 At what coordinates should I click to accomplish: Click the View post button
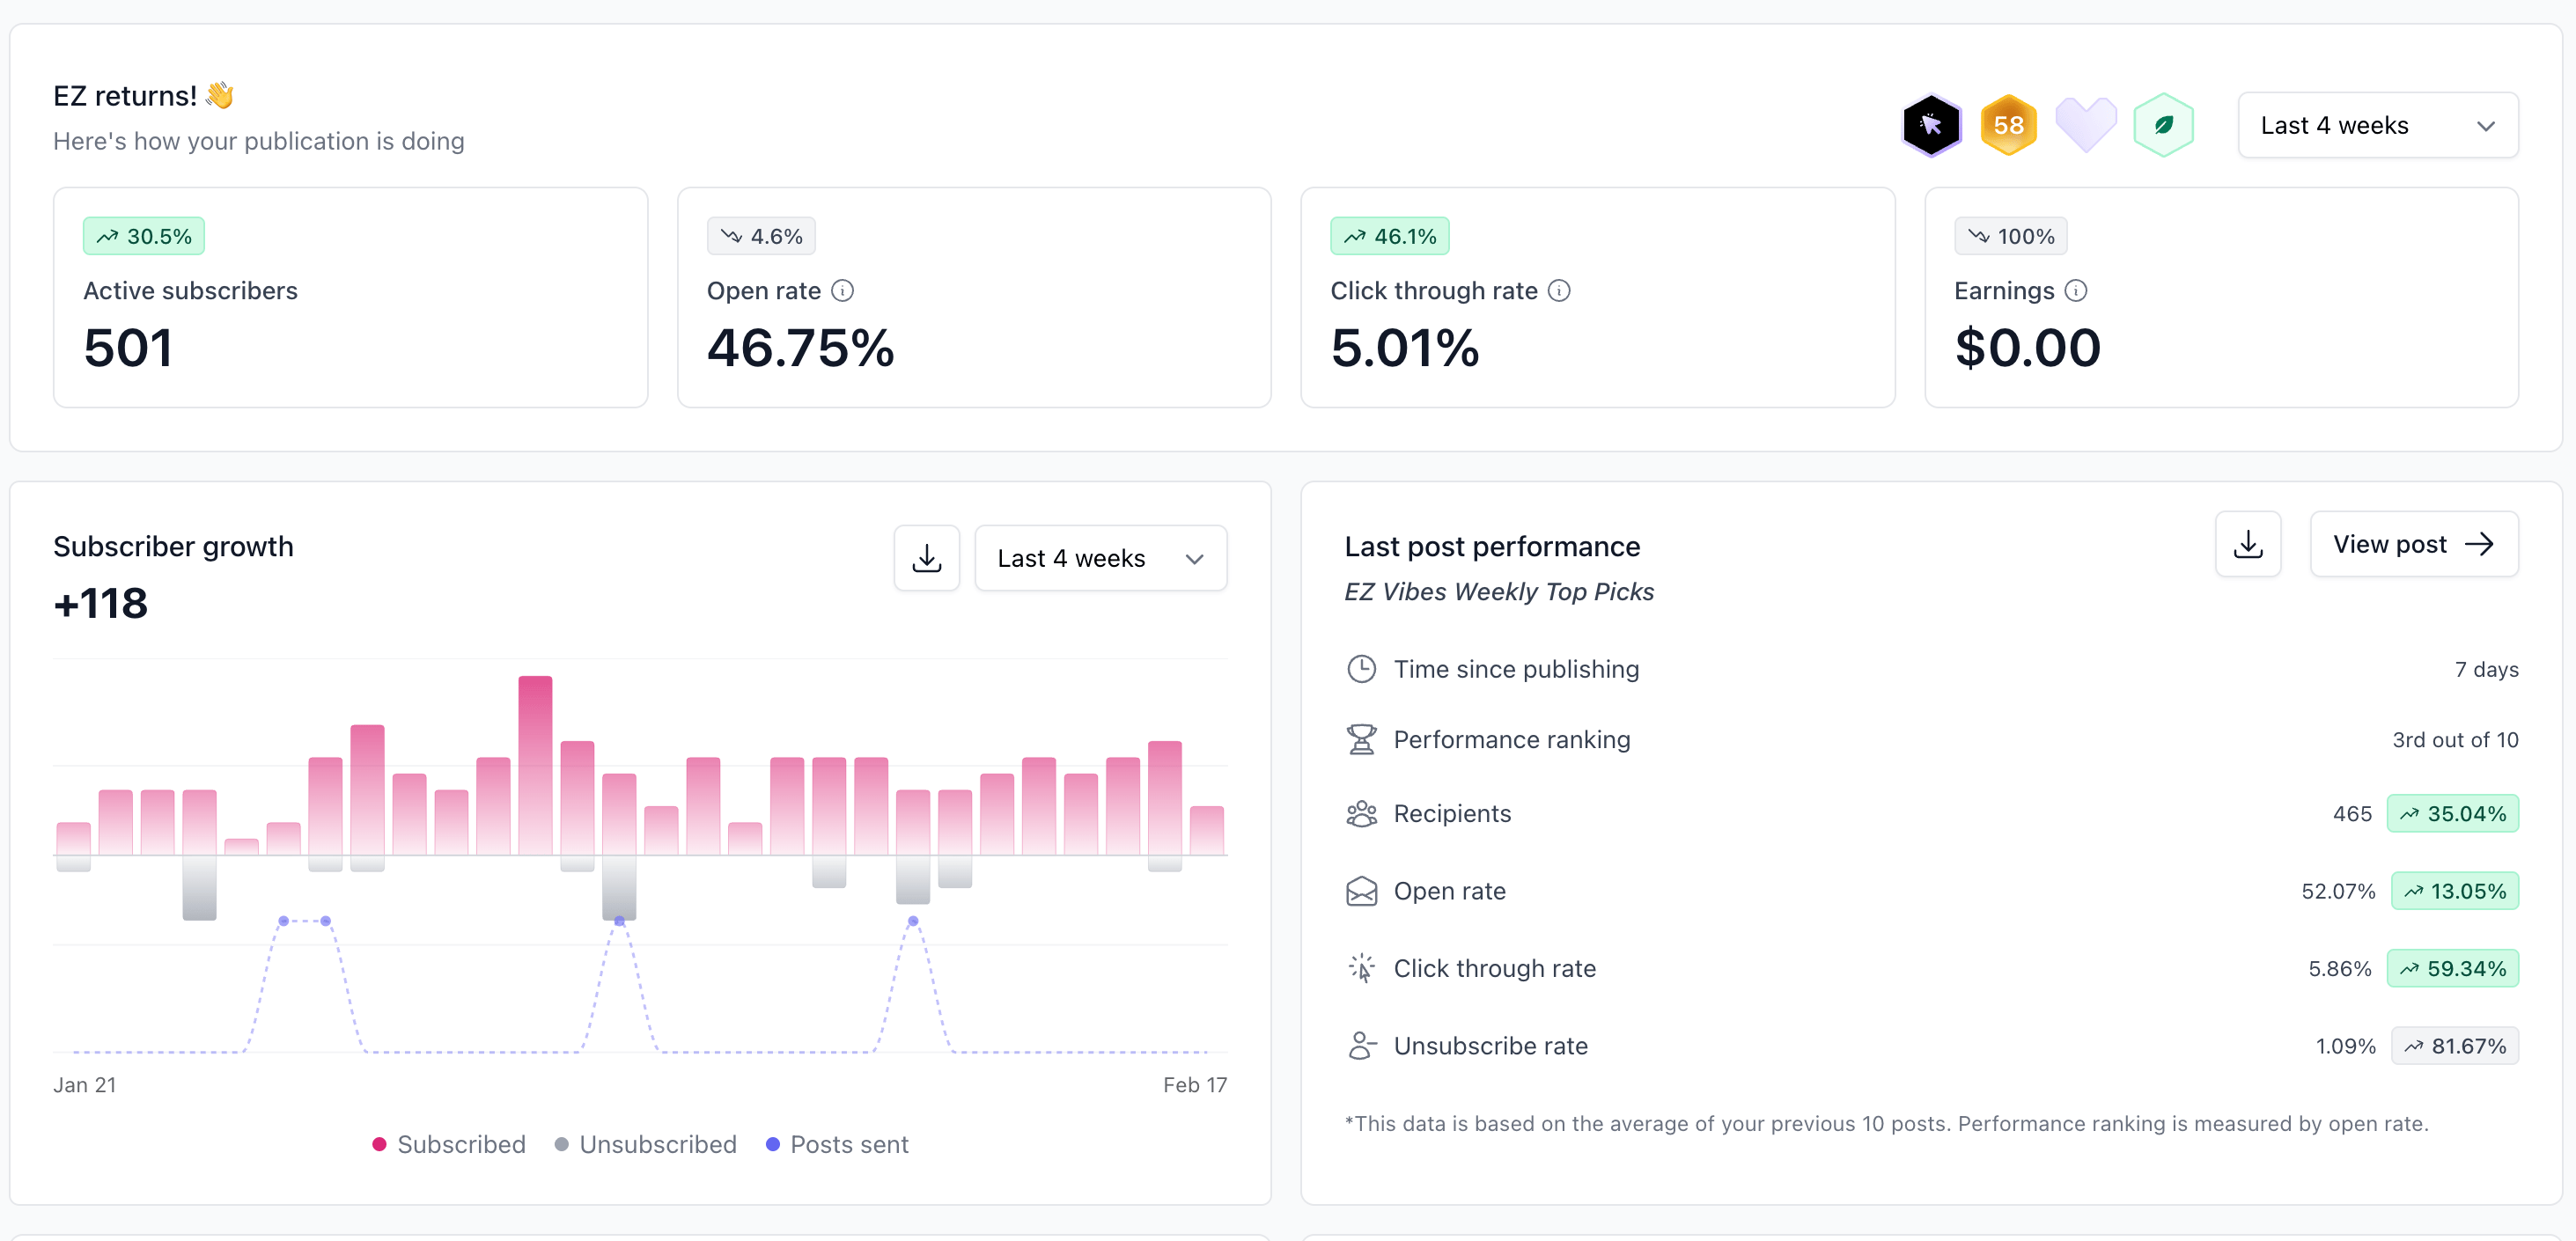(2413, 544)
